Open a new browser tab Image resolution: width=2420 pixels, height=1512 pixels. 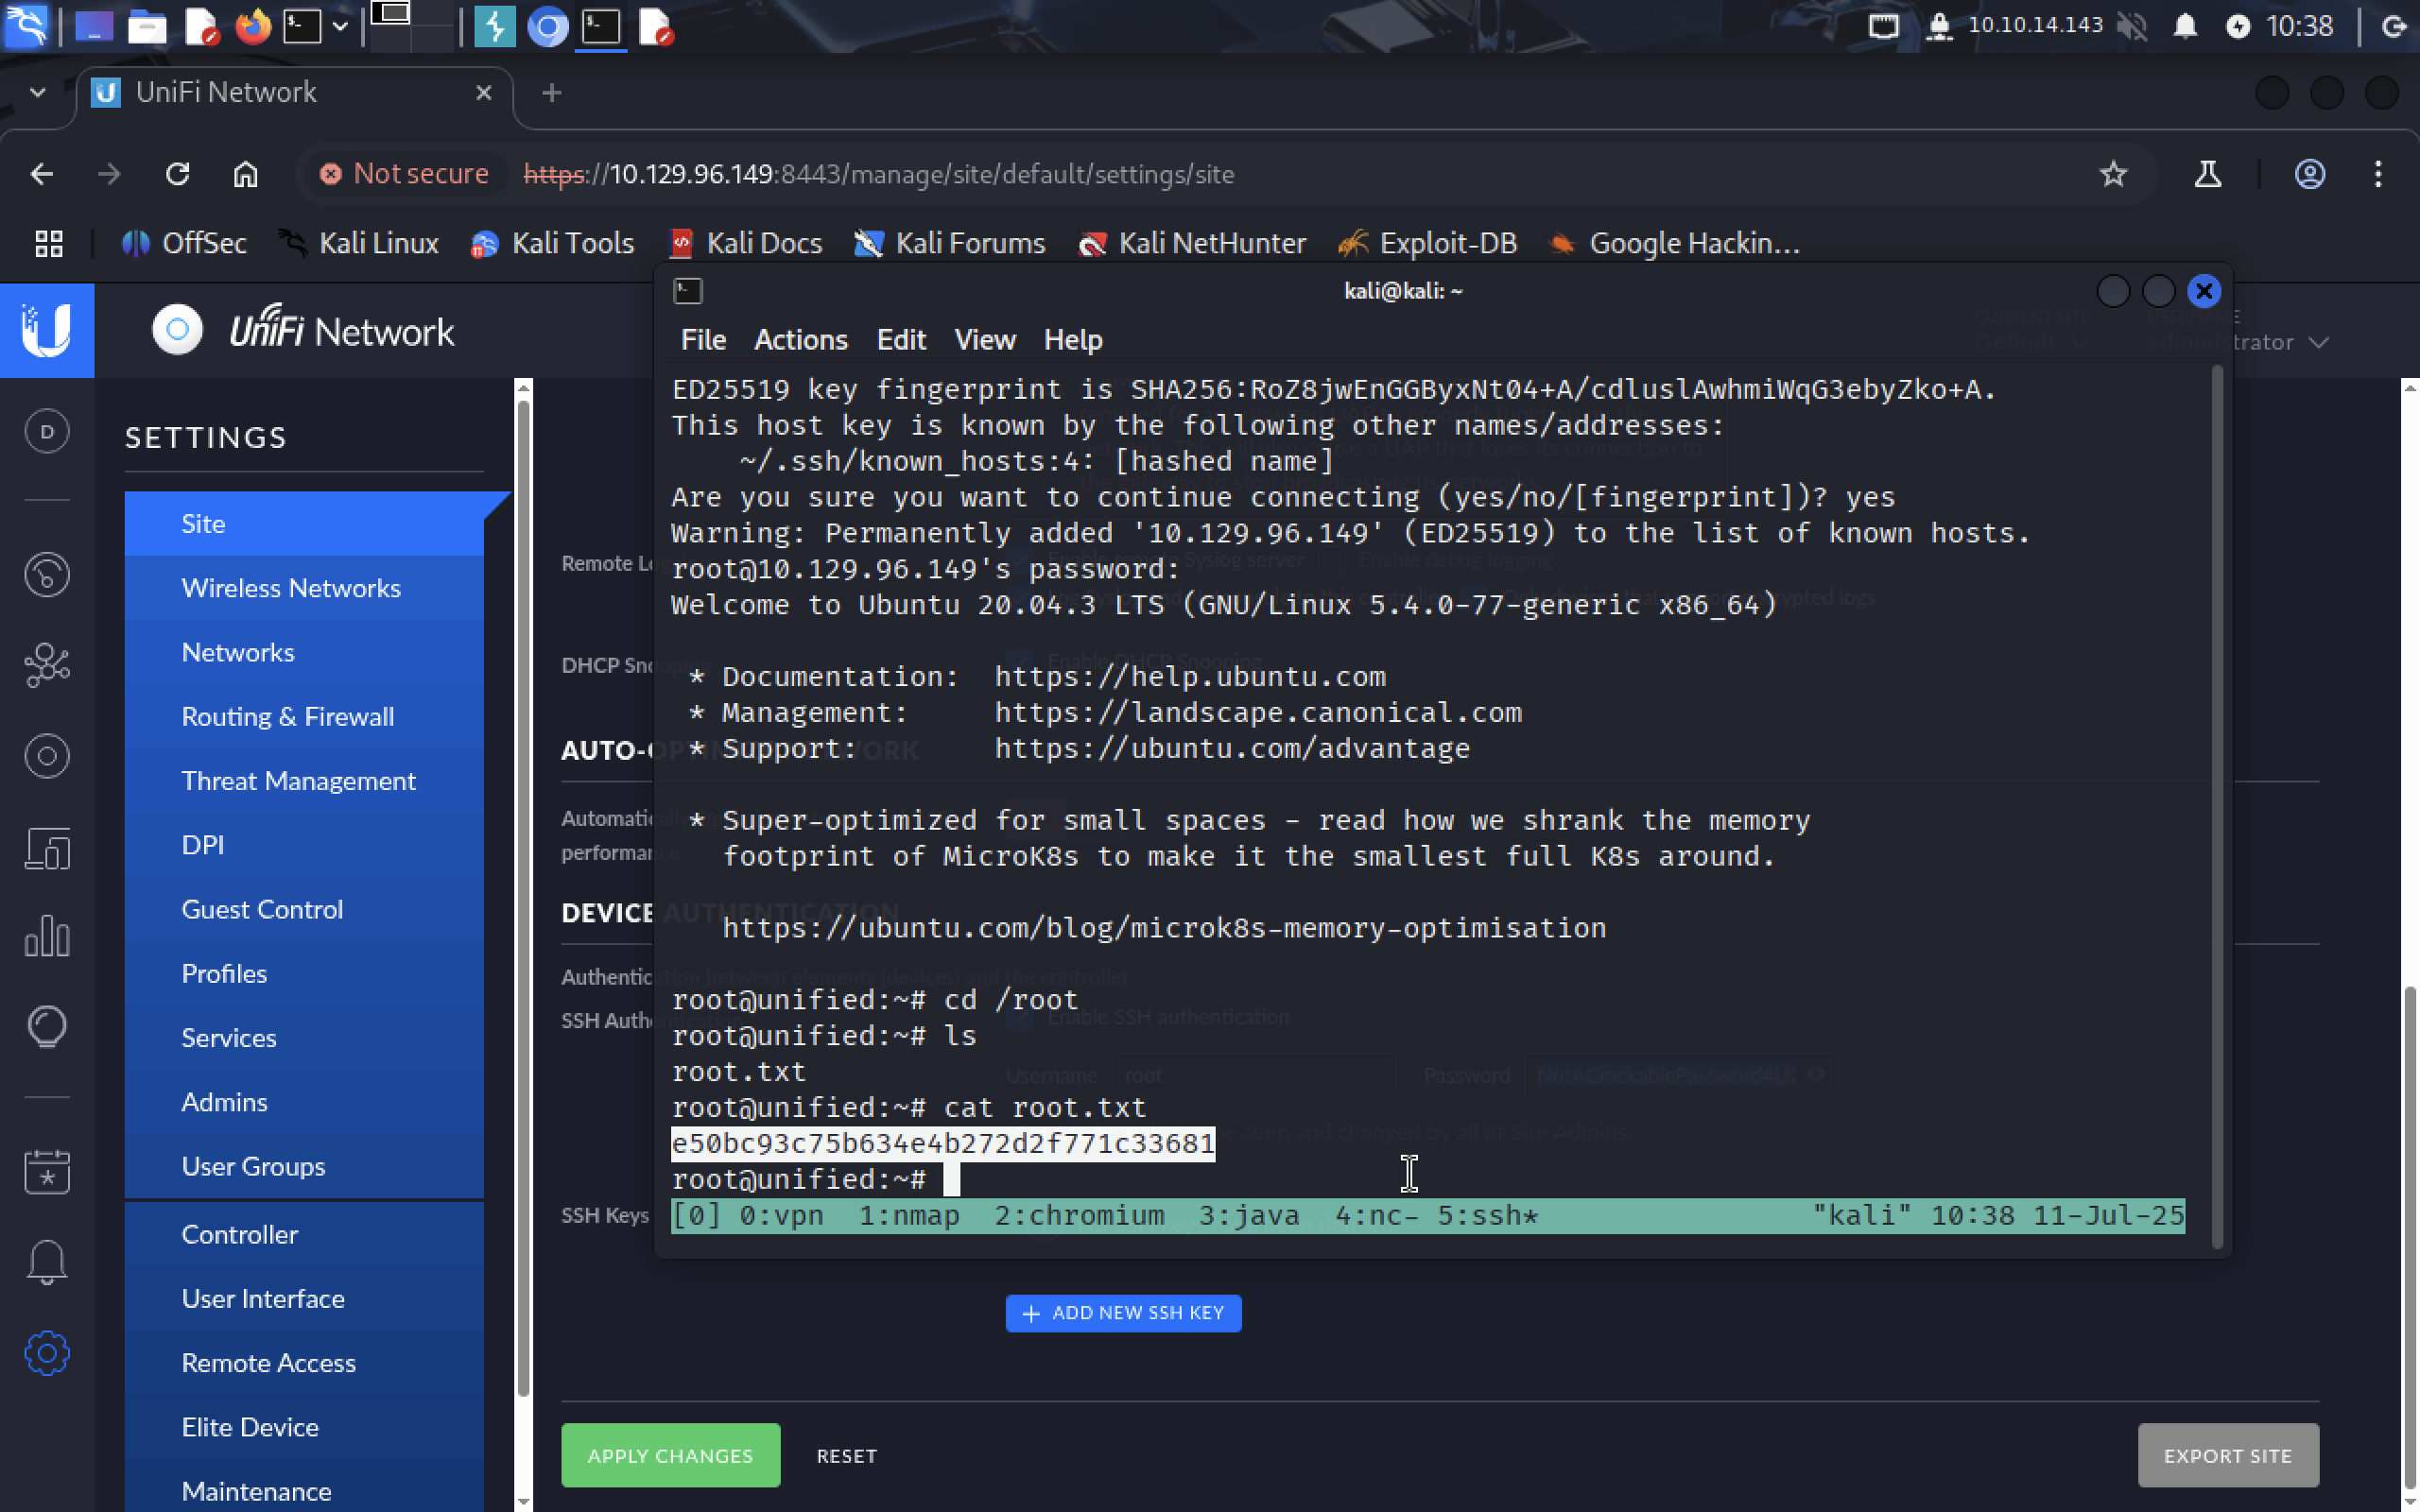coord(552,93)
